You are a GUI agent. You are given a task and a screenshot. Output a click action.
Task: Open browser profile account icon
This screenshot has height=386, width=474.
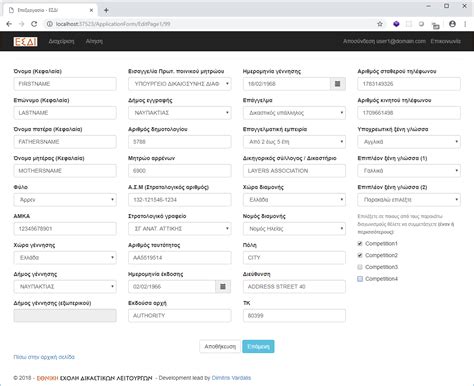452,24
